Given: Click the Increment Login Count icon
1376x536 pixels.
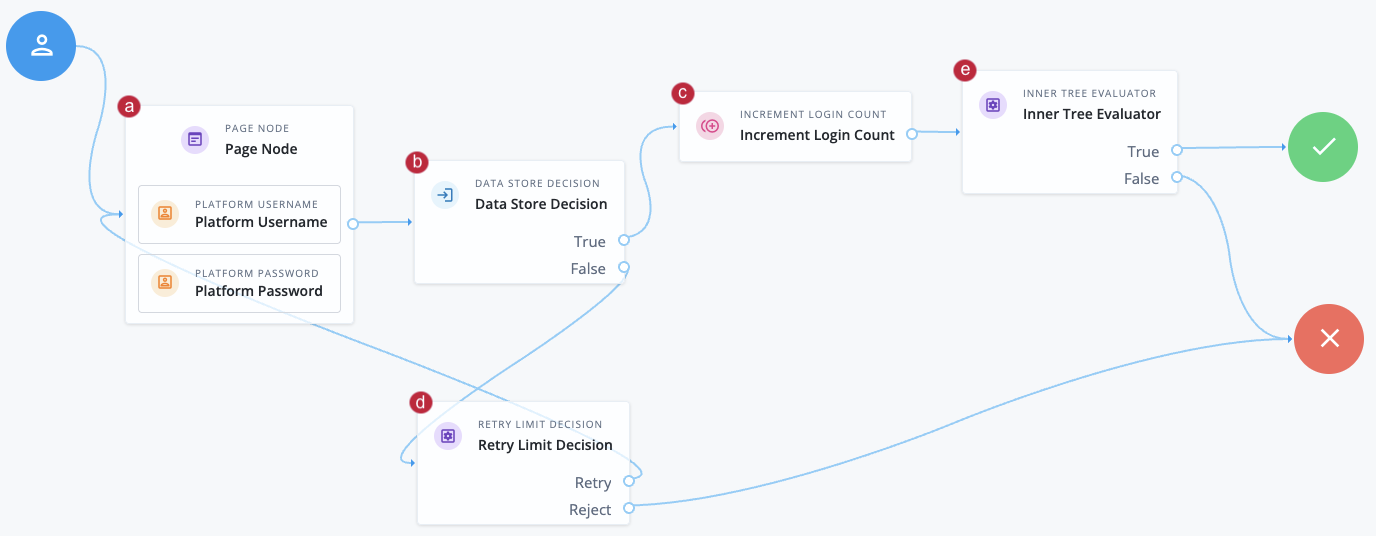Looking at the screenshot, I should [x=710, y=125].
